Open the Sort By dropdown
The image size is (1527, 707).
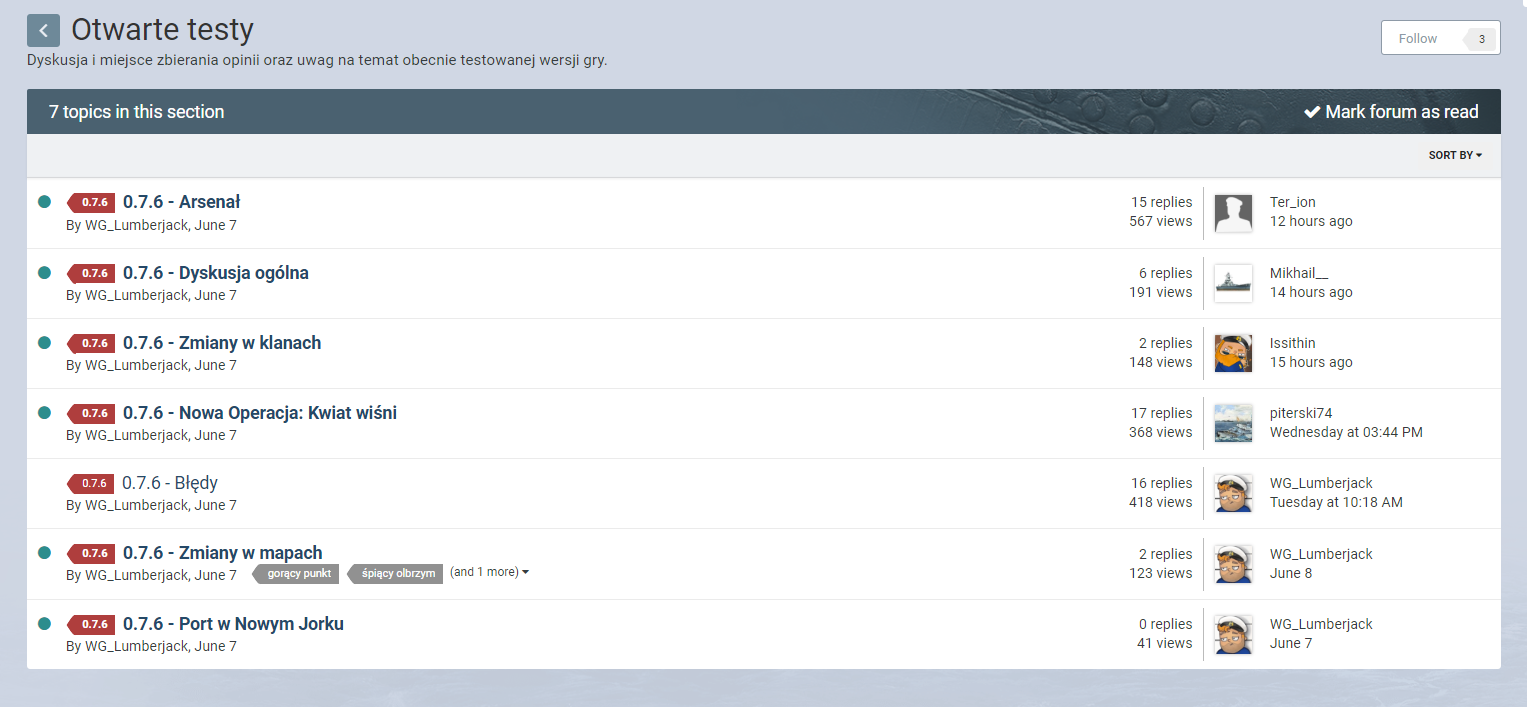(x=1454, y=155)
